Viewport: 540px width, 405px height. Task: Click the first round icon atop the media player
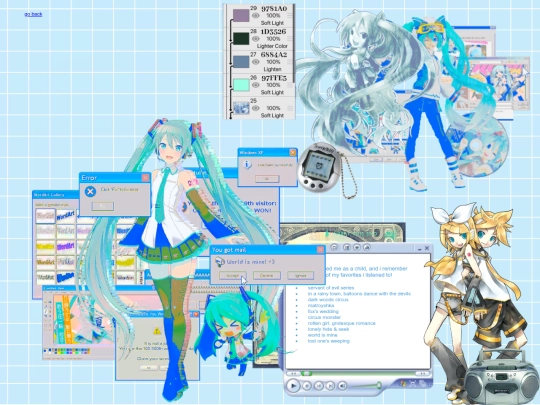click(x=334, y=247)
